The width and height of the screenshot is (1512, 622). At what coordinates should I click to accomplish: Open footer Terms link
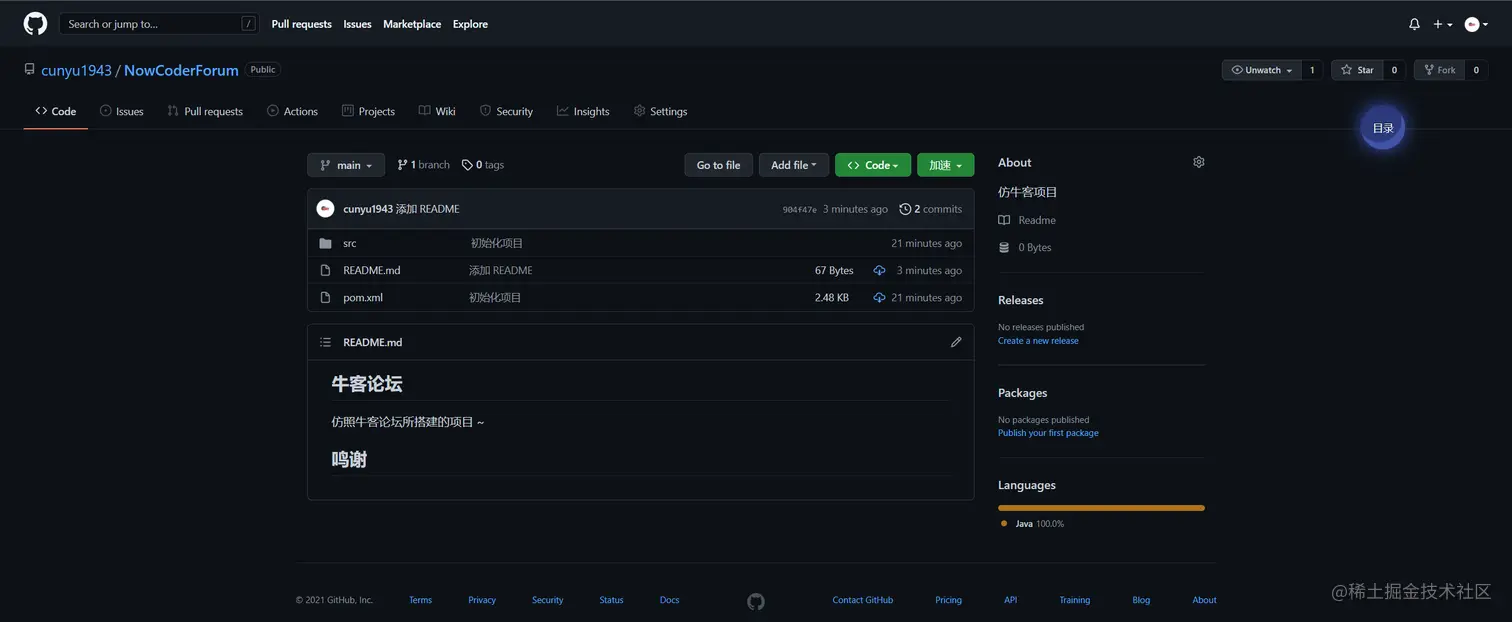(x=420, y=600)
